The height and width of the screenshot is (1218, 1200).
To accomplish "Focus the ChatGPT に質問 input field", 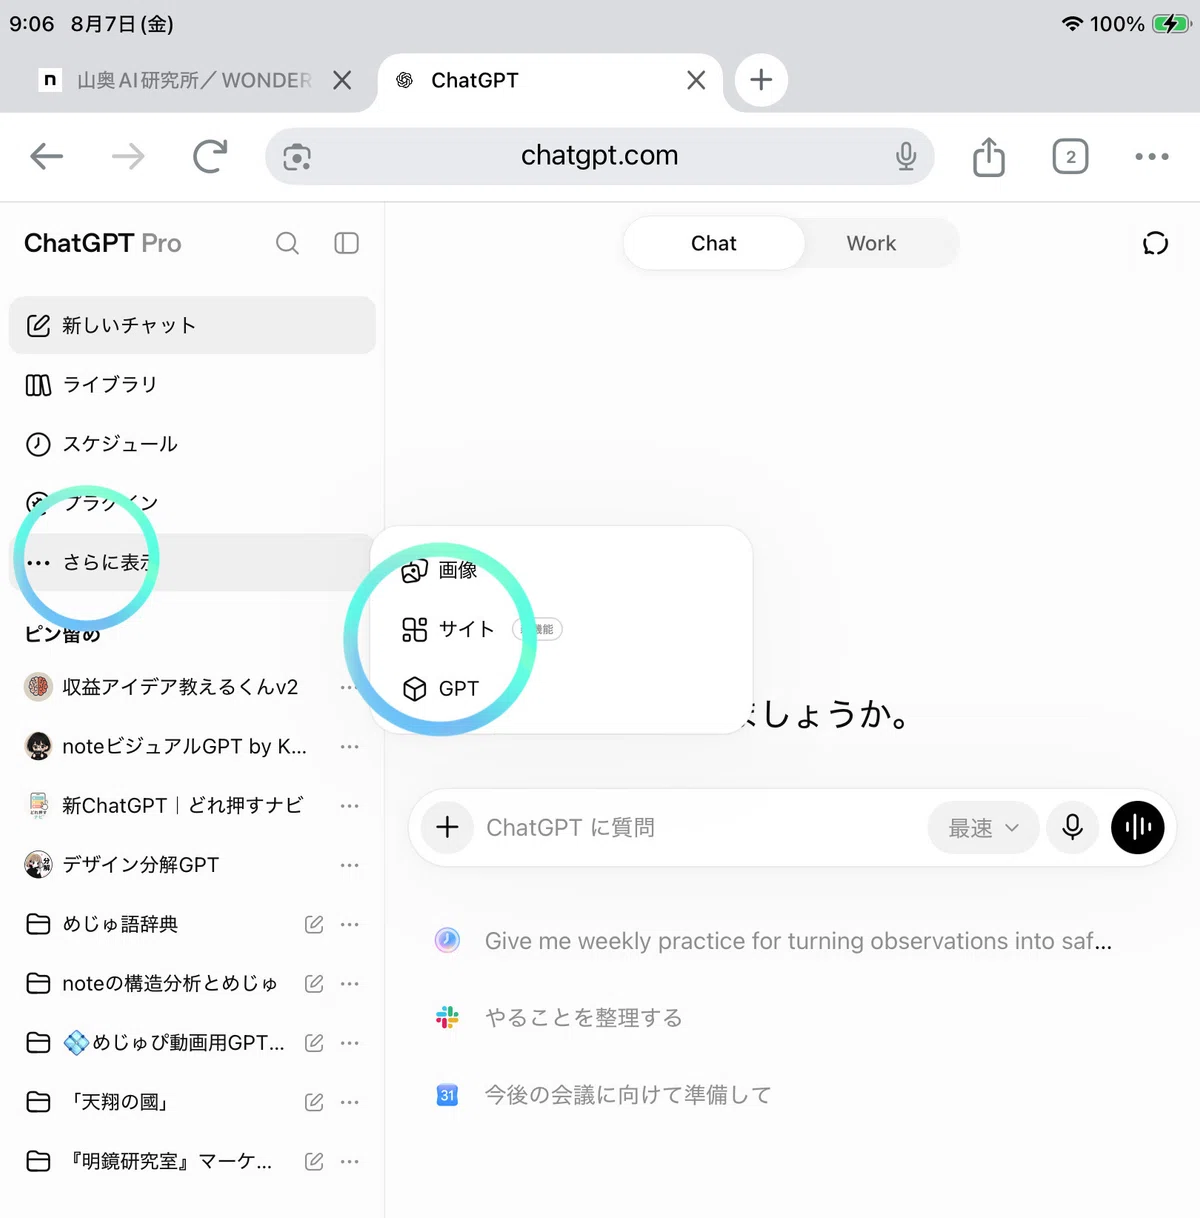I will [x=700, y=827].
